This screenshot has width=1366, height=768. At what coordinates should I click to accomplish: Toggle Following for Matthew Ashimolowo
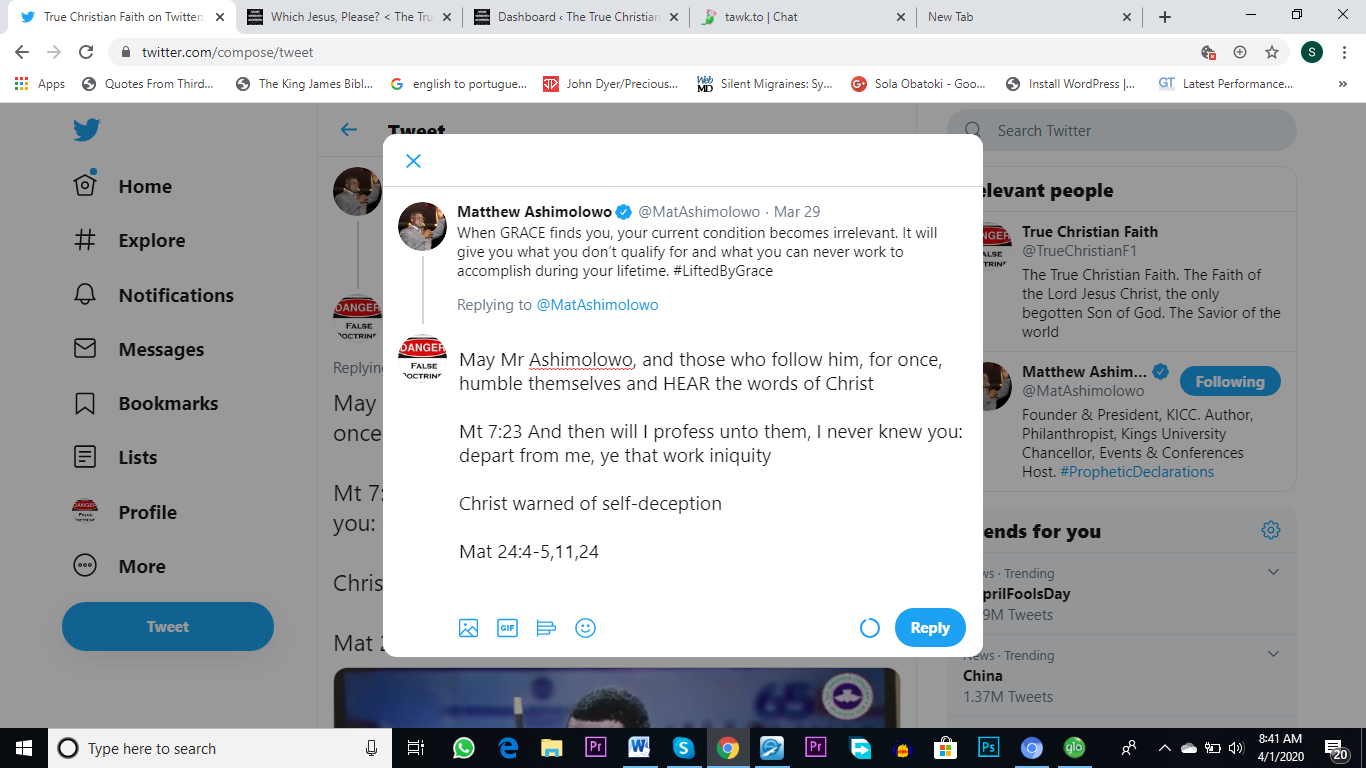(x=1230, y=381)
